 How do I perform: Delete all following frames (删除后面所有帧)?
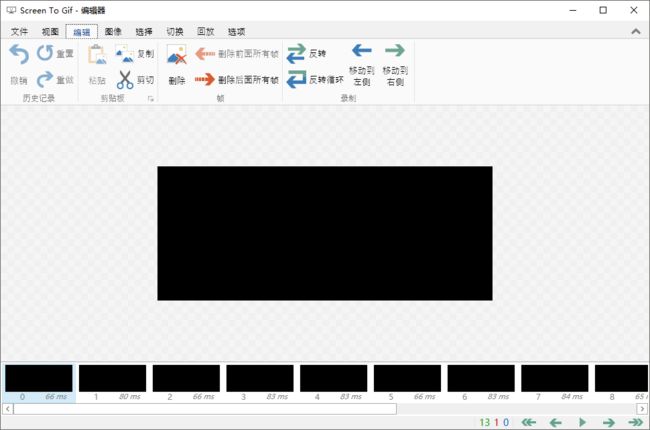237,80
